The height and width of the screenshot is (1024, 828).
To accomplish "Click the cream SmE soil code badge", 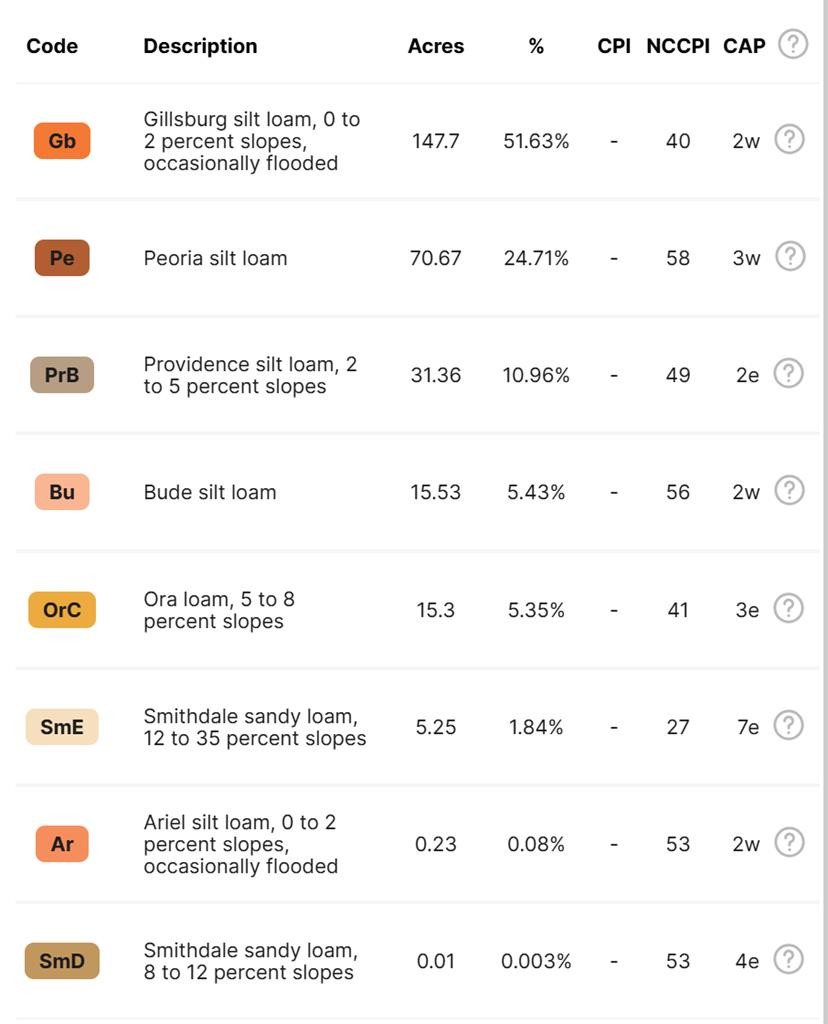I will [62, 727].
